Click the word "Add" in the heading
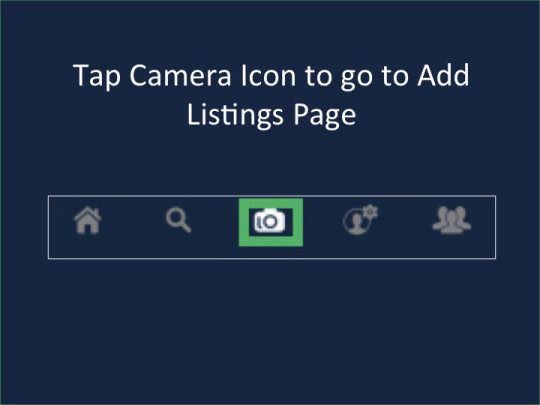 click(x=444, y=75)
